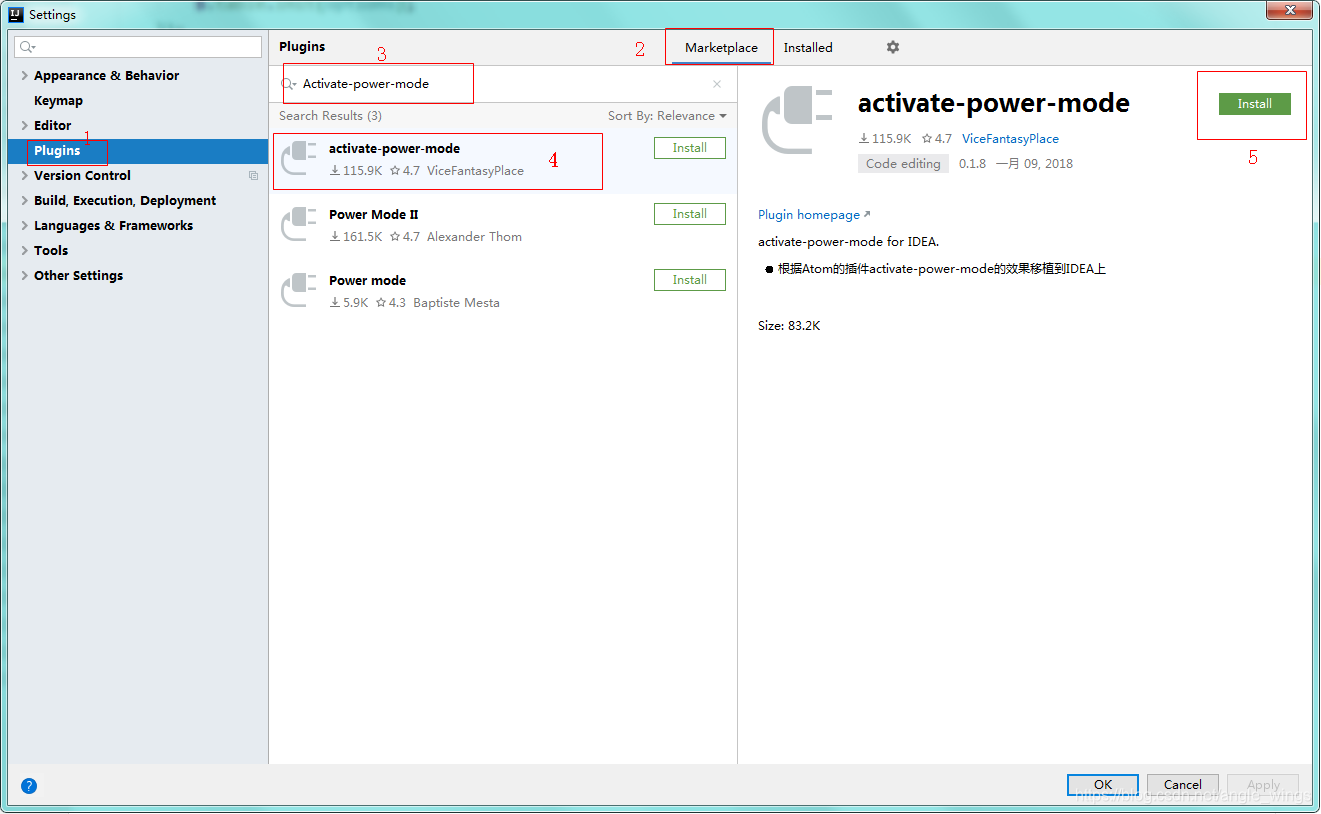Expand the Tools settings node
This screenshot has height=814, width=1321.
24,251
